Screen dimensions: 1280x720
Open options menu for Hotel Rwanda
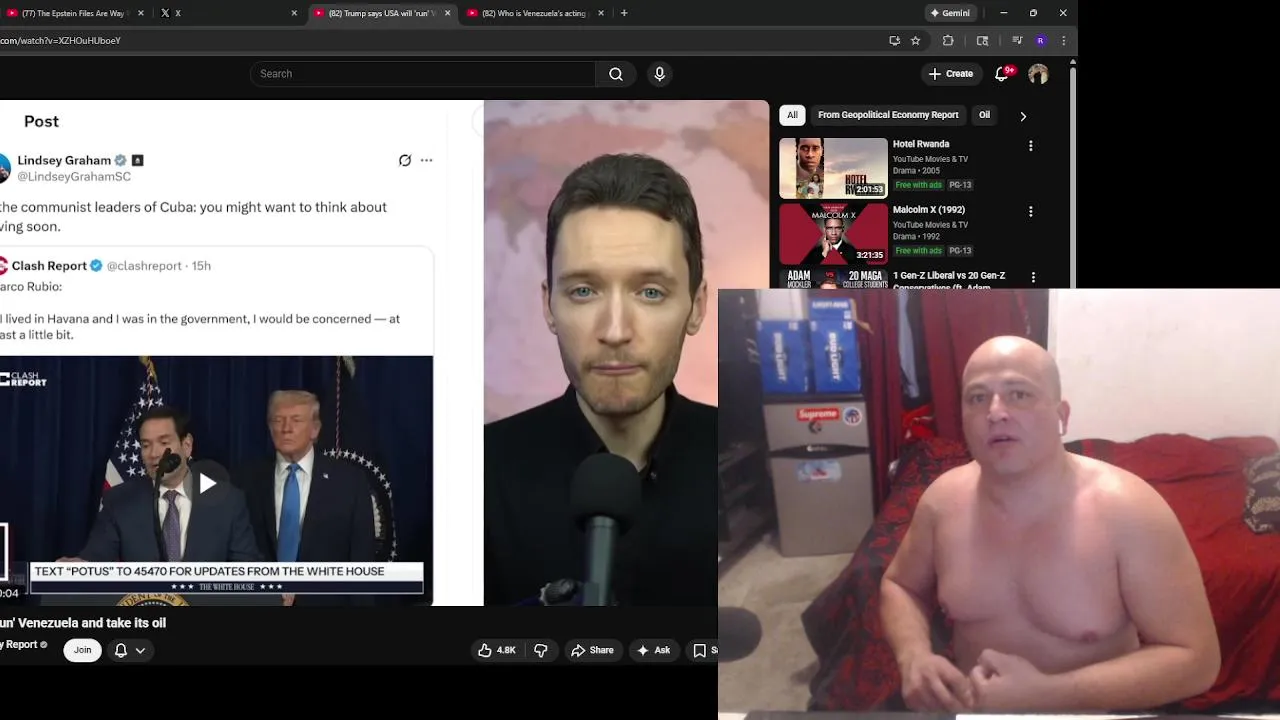pyautogui.click(x=1030, y=146)
